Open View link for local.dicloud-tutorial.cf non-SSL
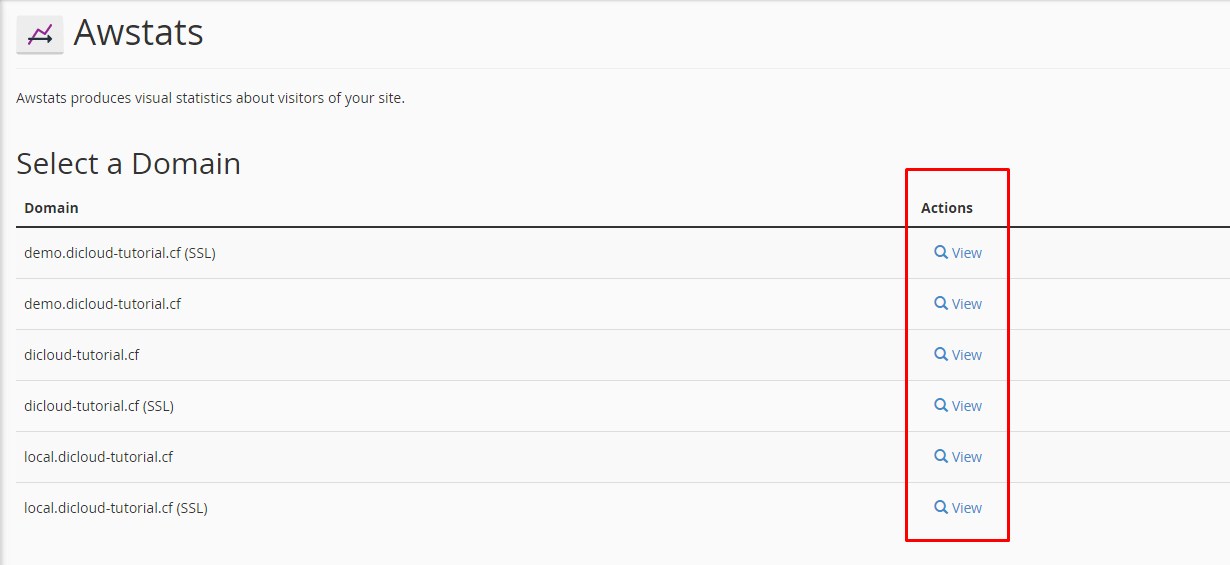The height and width of the screenshot is (565, 1230). 966,457
